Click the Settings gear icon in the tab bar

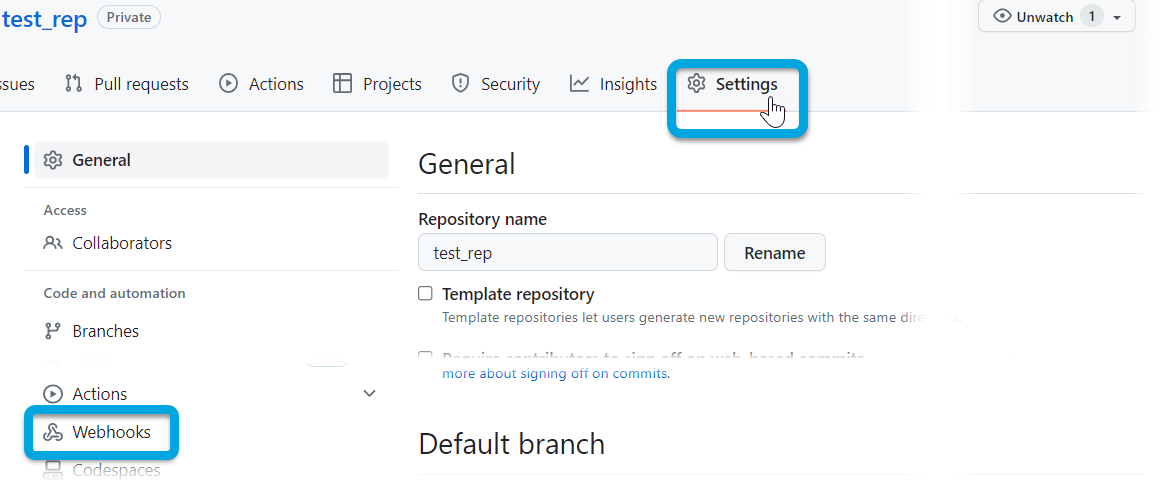coord(697,84)
